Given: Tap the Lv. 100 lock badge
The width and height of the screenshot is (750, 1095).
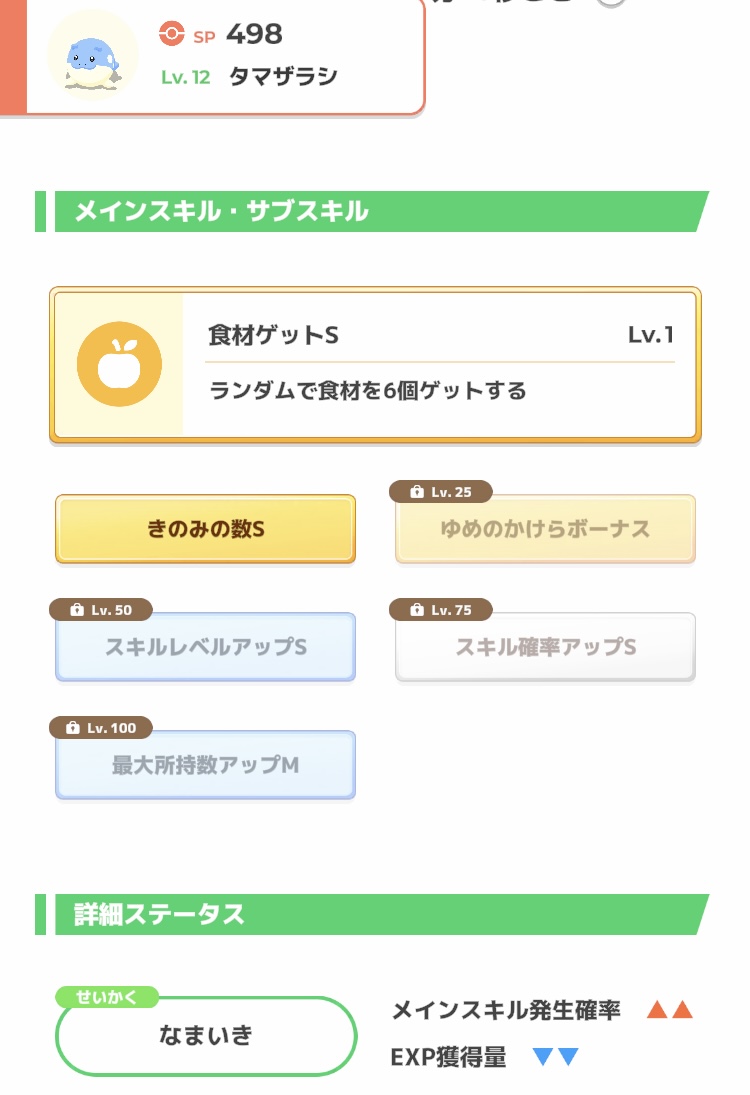Looking at the screenshot, I should (101, 728).
